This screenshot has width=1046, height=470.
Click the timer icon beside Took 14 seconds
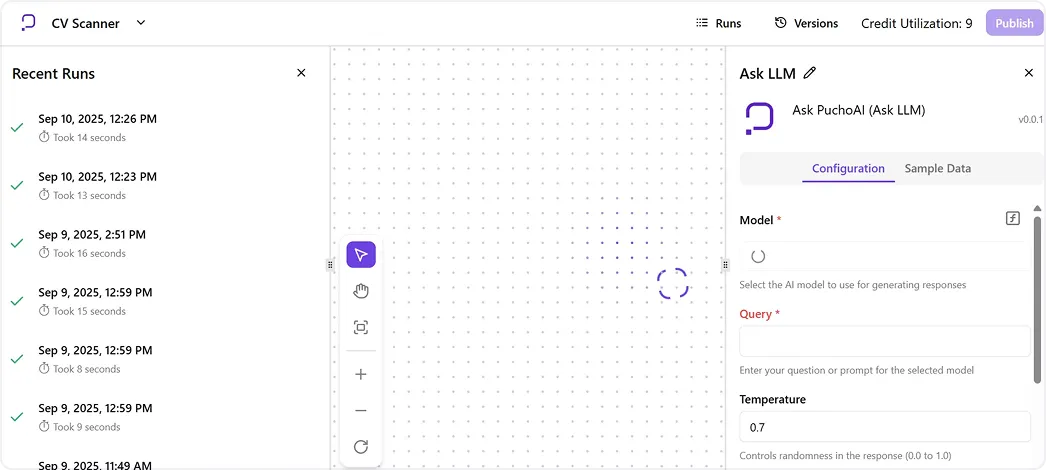pos(44,137)
